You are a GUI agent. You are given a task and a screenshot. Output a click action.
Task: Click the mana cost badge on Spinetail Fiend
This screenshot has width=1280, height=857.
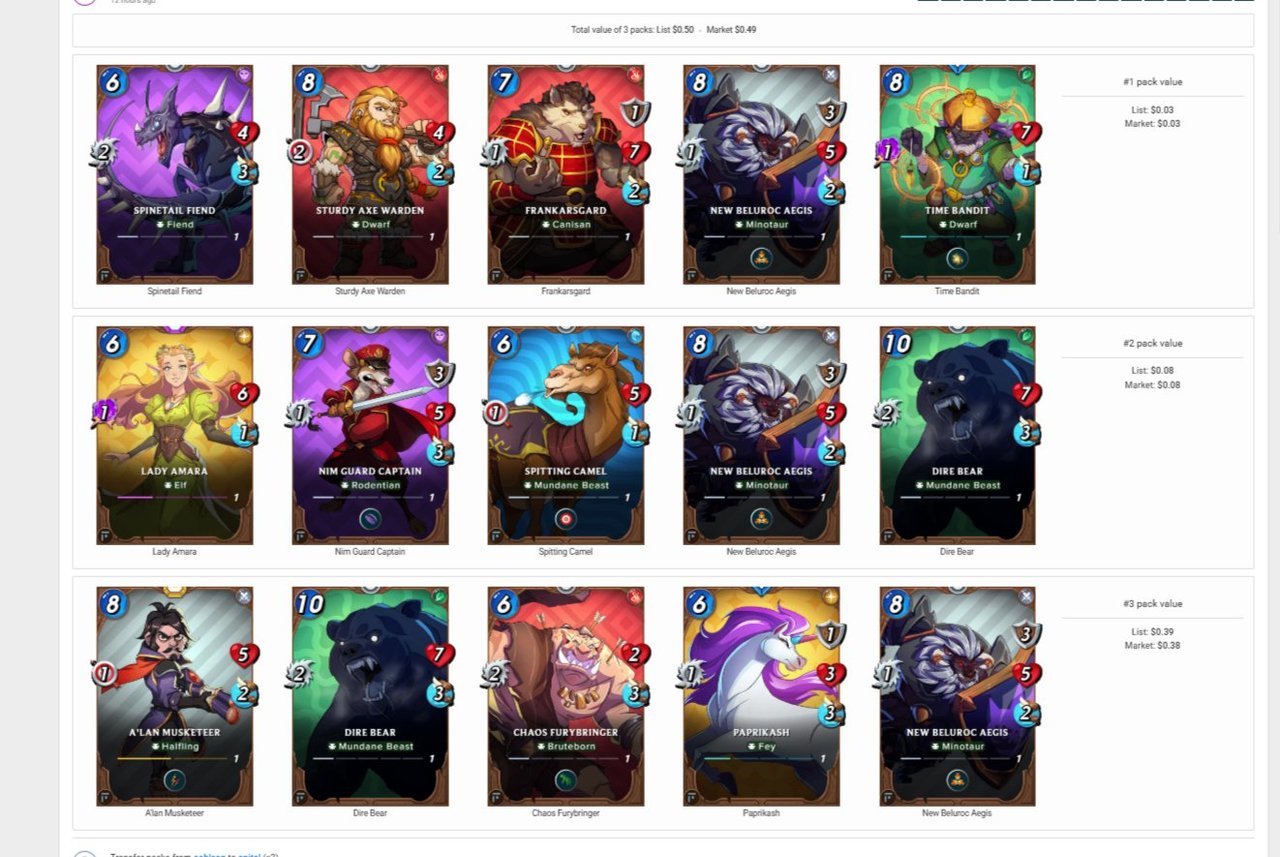tap(113, 83)
